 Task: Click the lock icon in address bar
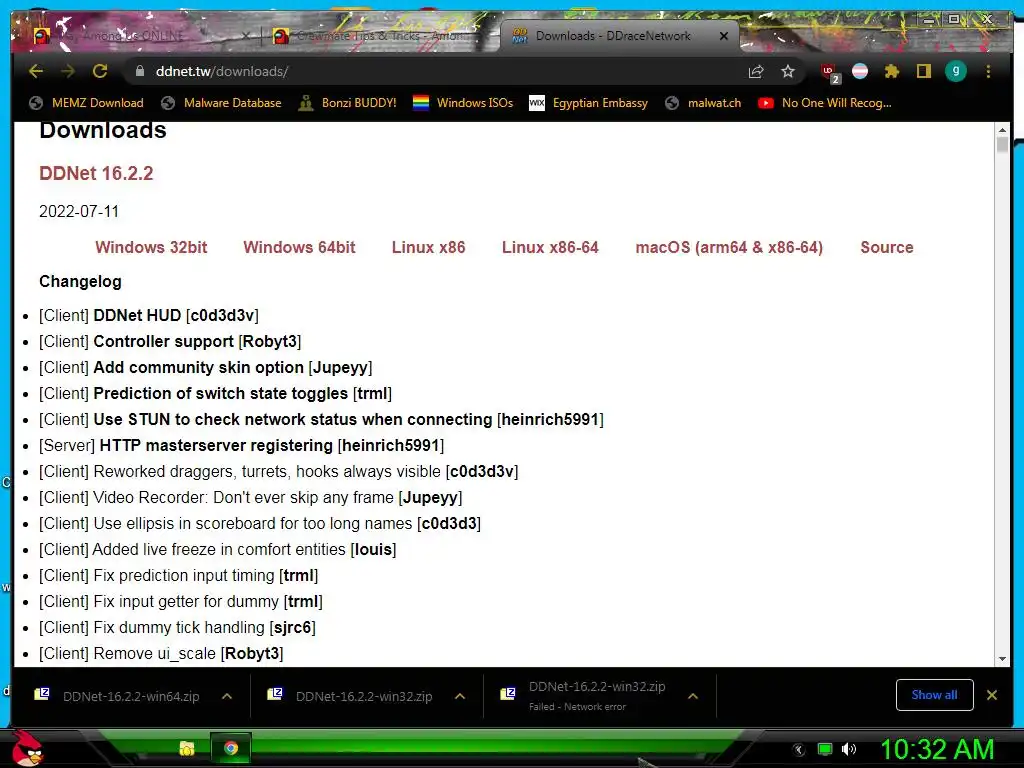139,71
